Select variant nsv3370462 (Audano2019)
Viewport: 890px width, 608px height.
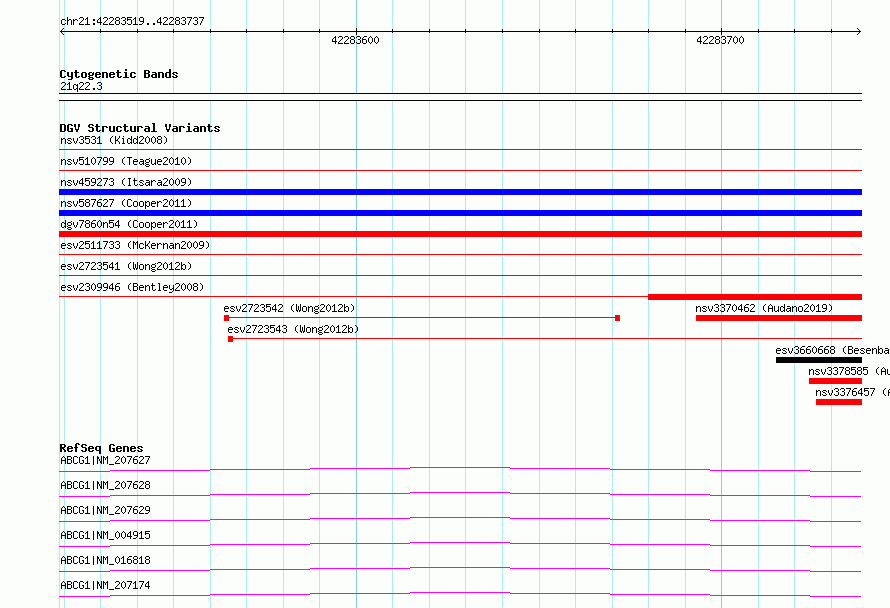tap(764, 308)
